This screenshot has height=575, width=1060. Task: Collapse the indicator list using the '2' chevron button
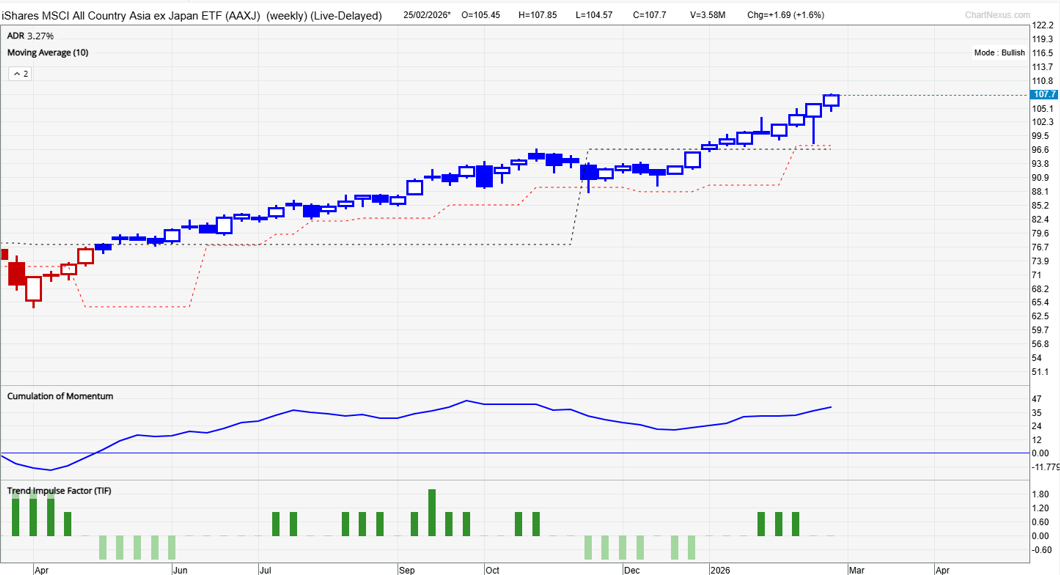20,74
